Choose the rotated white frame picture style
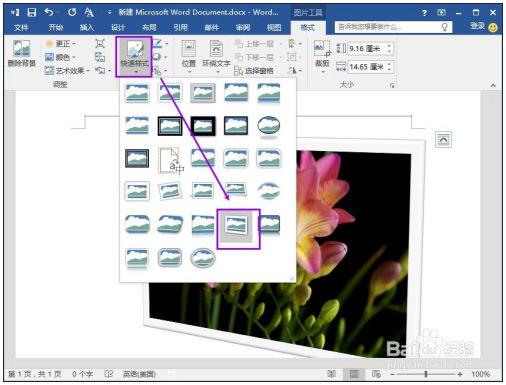Screen dimensions: 506x385 (x=170, y=191)
